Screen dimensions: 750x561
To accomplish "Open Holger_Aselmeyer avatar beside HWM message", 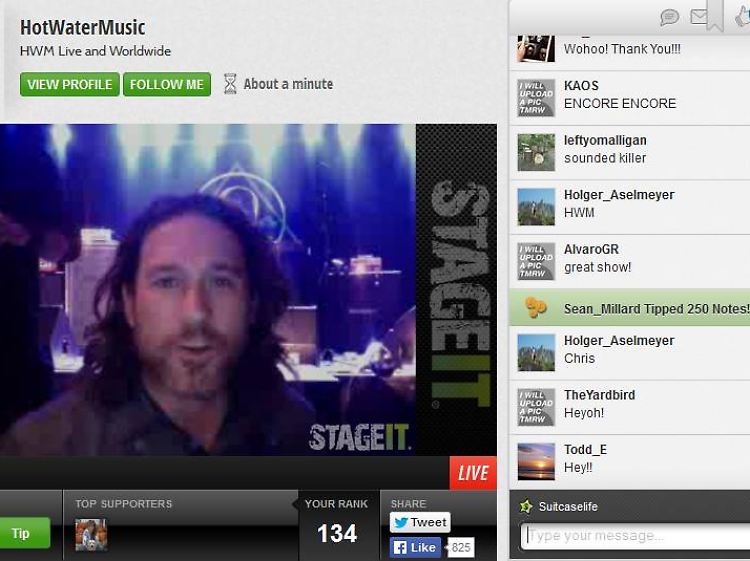I will coord(536,207).
